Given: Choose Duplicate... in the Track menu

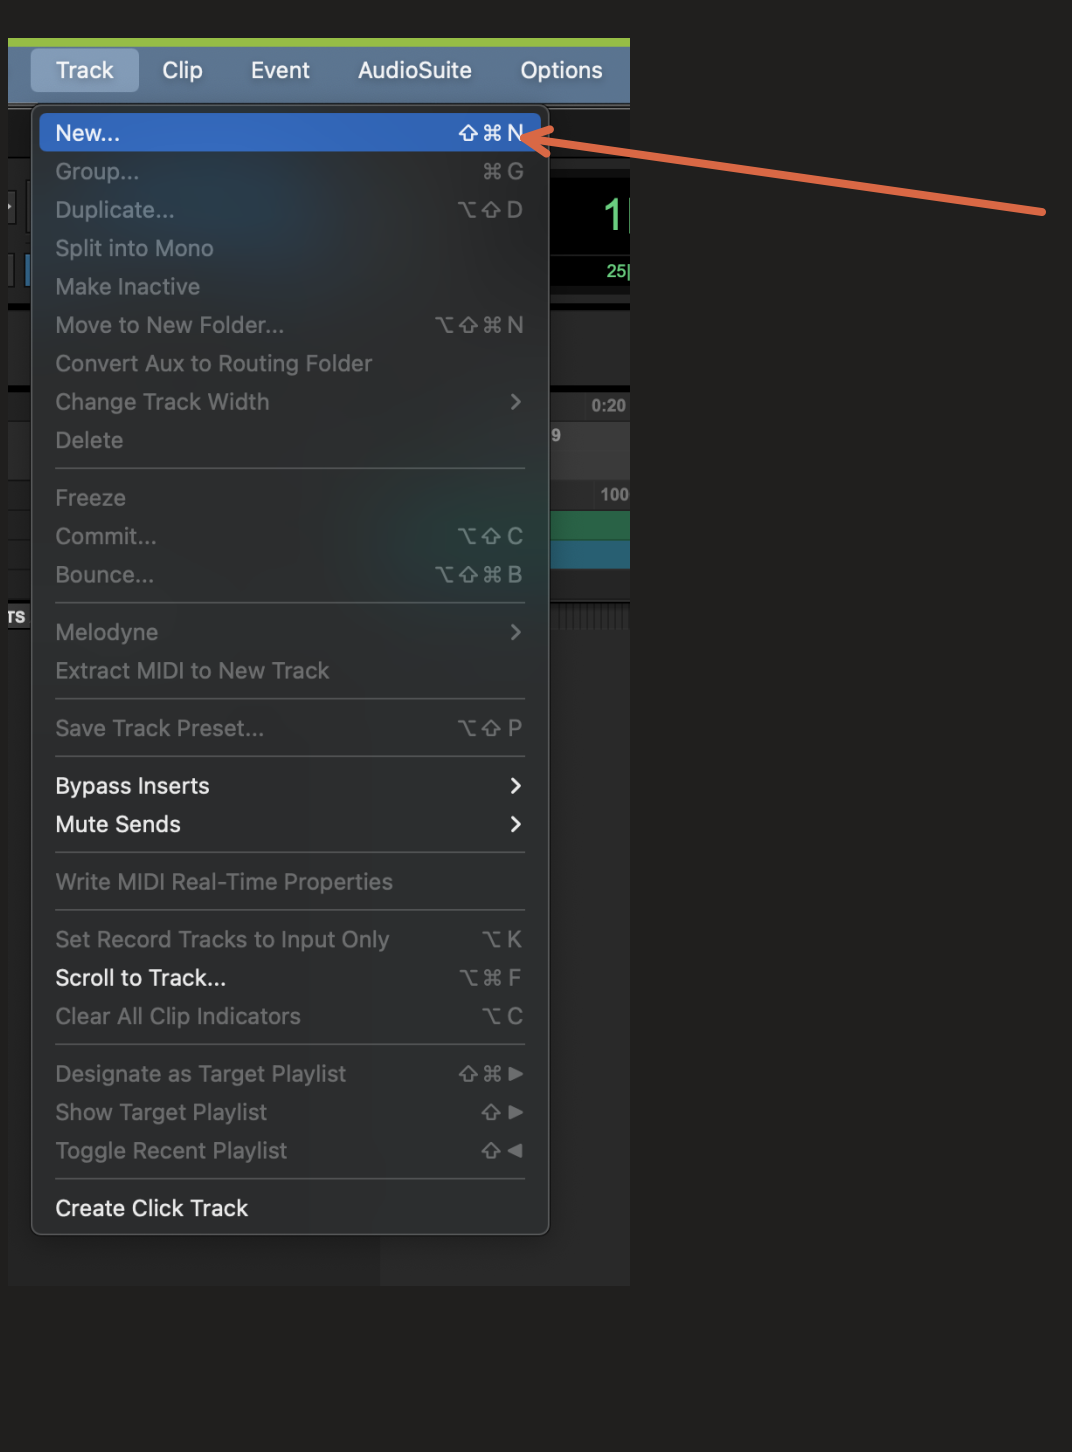Looking at the screenshot, I should tap(115, 210).
